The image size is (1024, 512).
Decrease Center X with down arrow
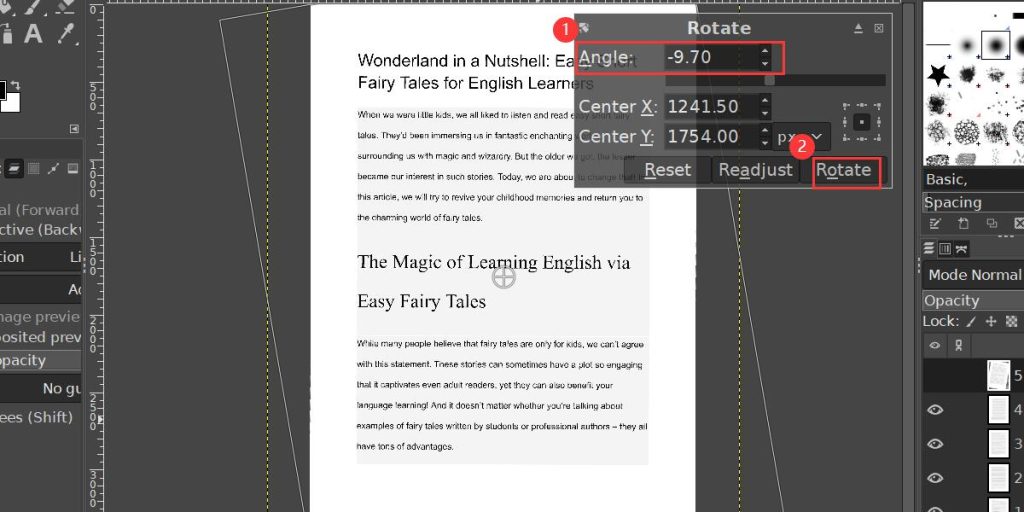(765, 113)
